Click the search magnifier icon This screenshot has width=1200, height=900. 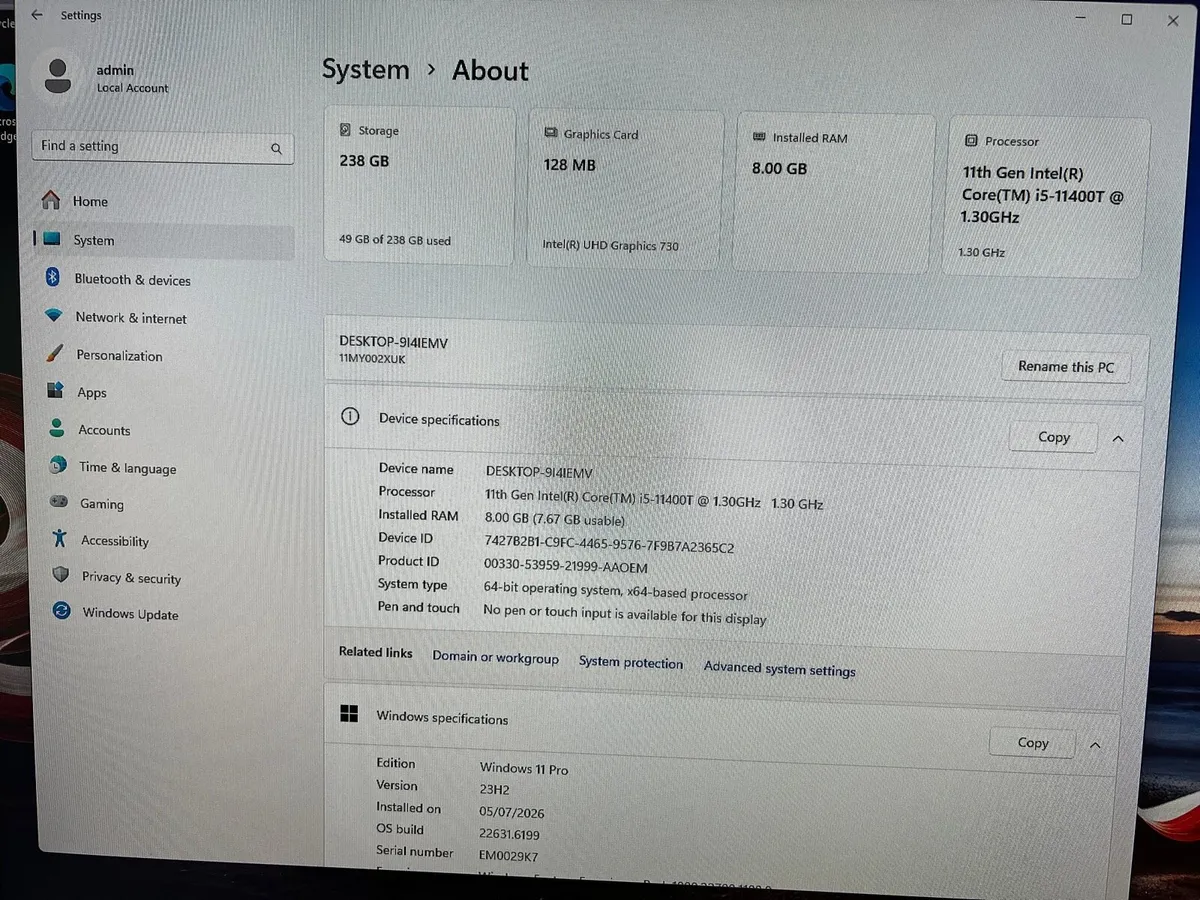coord(276,149)
